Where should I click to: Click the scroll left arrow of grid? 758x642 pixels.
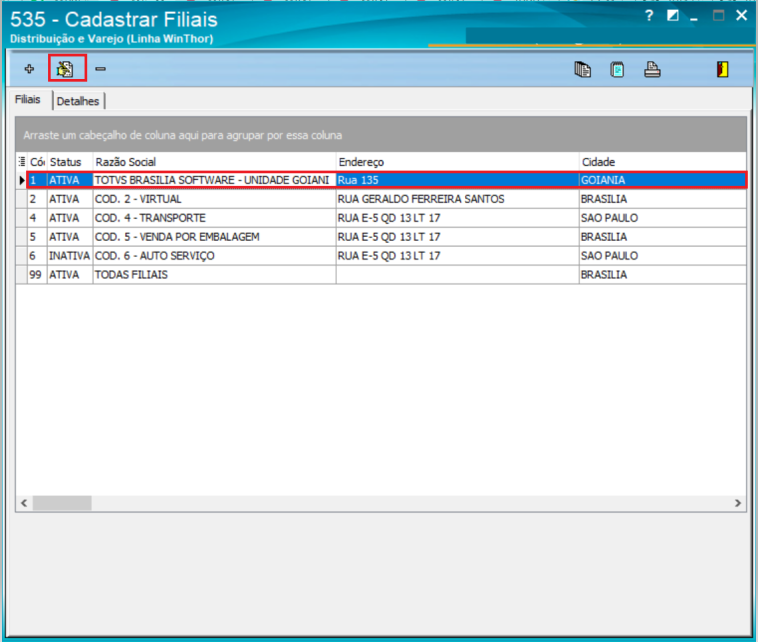click(x=24, y=503)
